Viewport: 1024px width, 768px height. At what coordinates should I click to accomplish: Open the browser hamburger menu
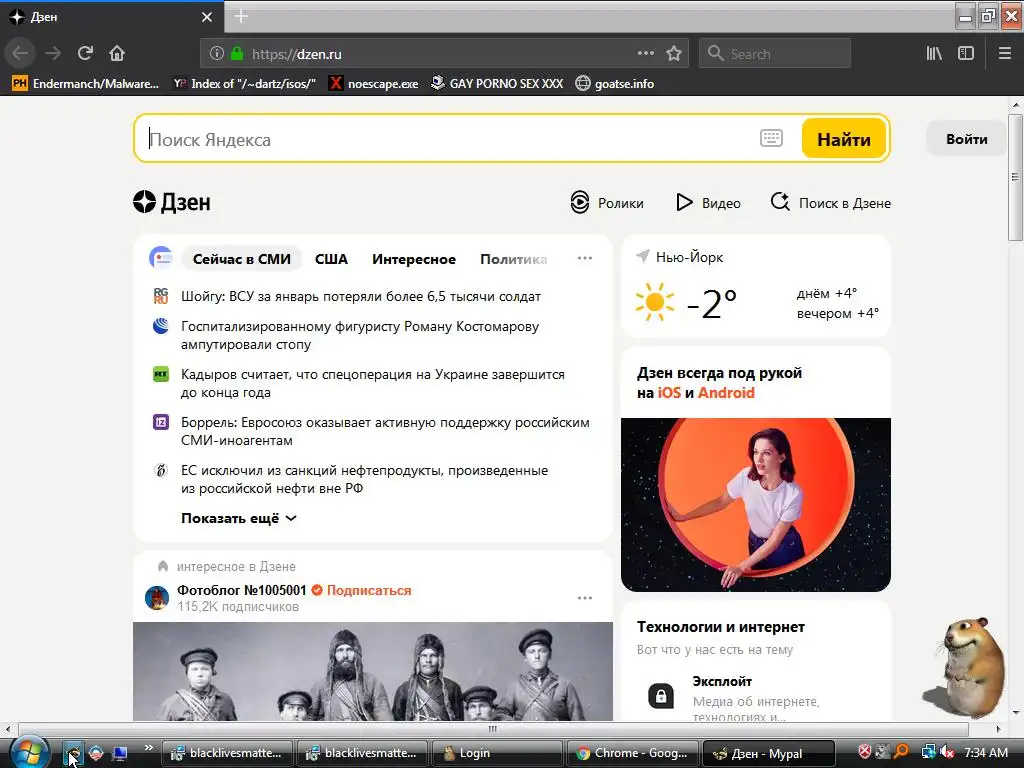(x=1005, y=54)
